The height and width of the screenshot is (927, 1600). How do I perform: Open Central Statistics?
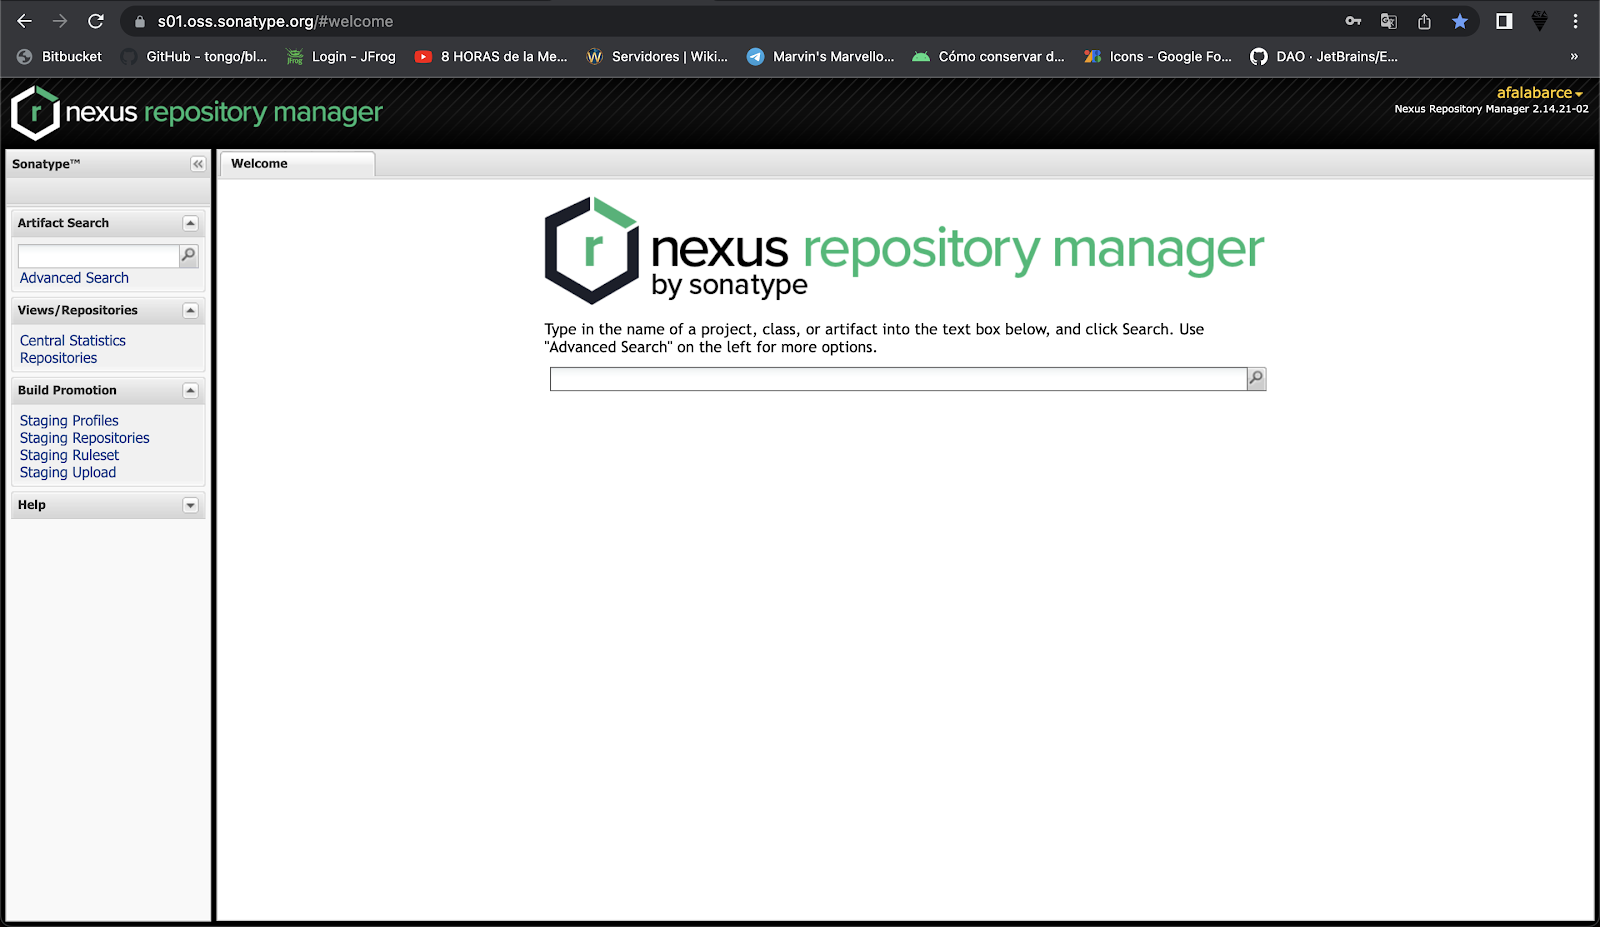pyautogui.click(x=73, y=341)
